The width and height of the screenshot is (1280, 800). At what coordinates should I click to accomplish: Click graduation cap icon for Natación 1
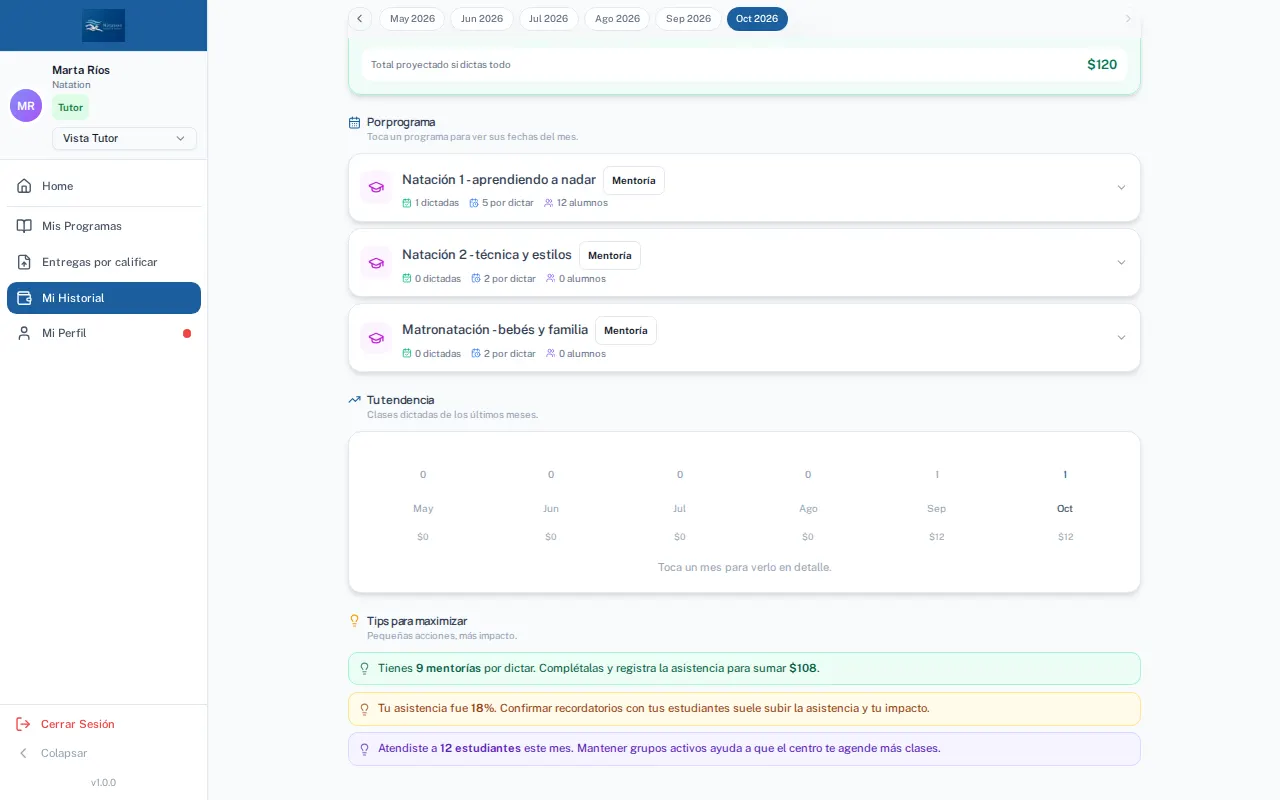coord(376,187)
